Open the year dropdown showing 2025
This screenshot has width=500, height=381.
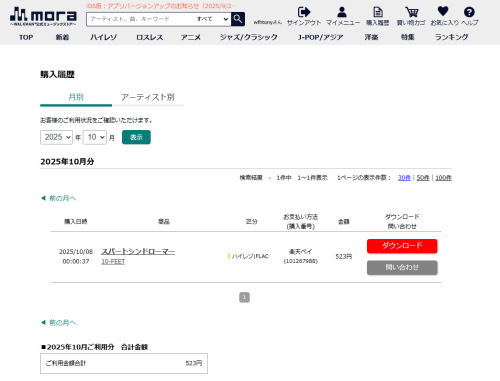pyautogui.click(x=56, y=137)
